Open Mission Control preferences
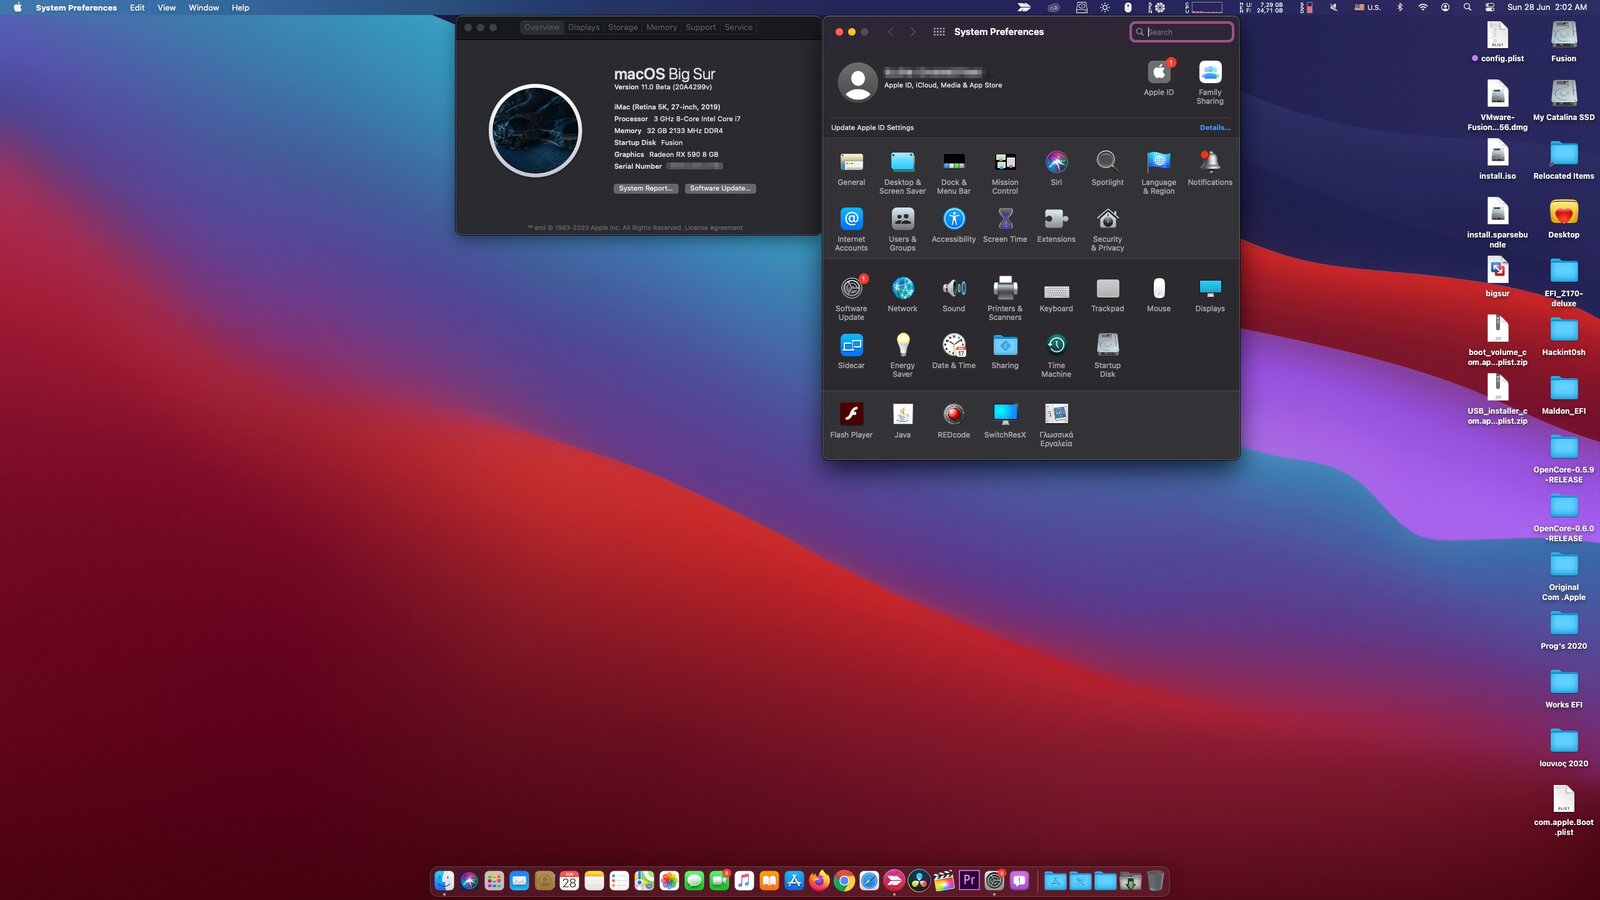 1005,162
